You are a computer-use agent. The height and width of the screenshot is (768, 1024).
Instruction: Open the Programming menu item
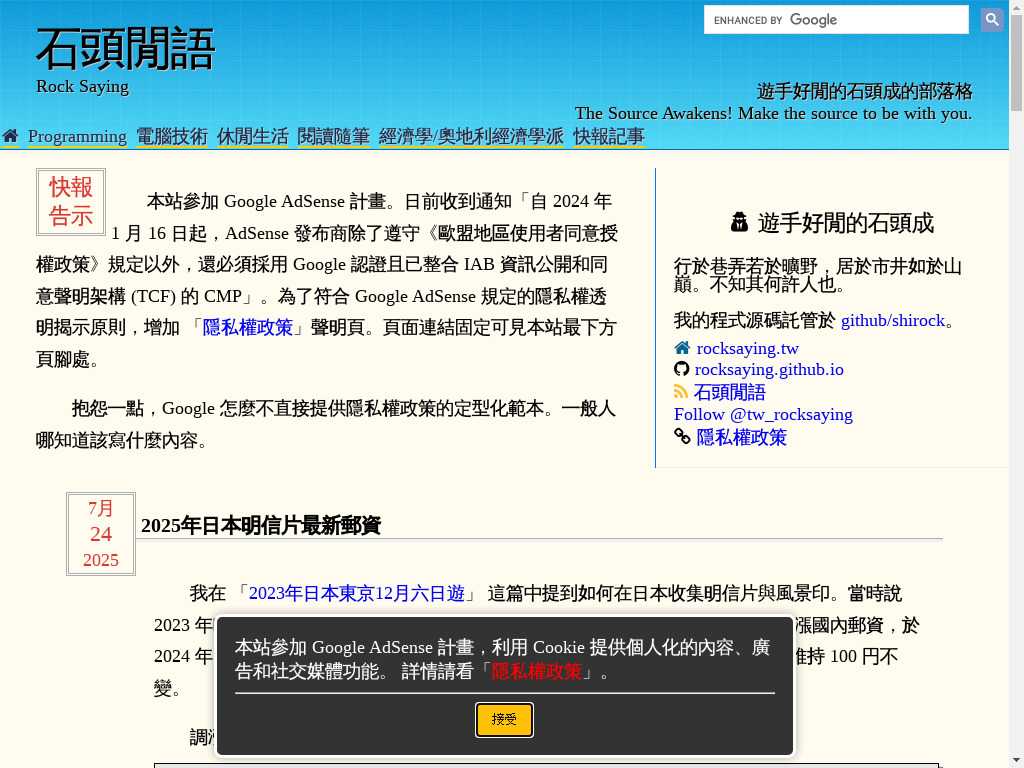[77, 136]
